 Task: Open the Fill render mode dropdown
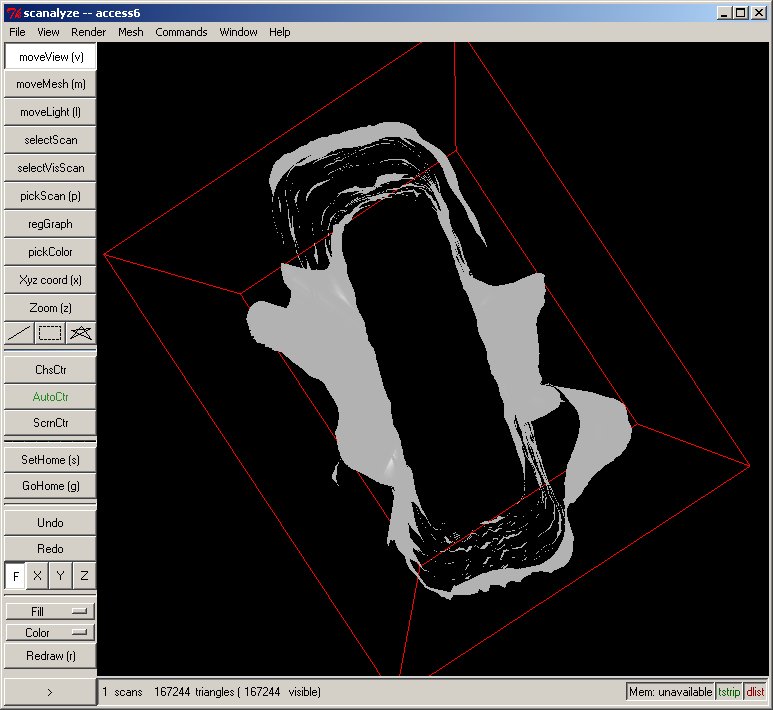(x=50, y=610)
